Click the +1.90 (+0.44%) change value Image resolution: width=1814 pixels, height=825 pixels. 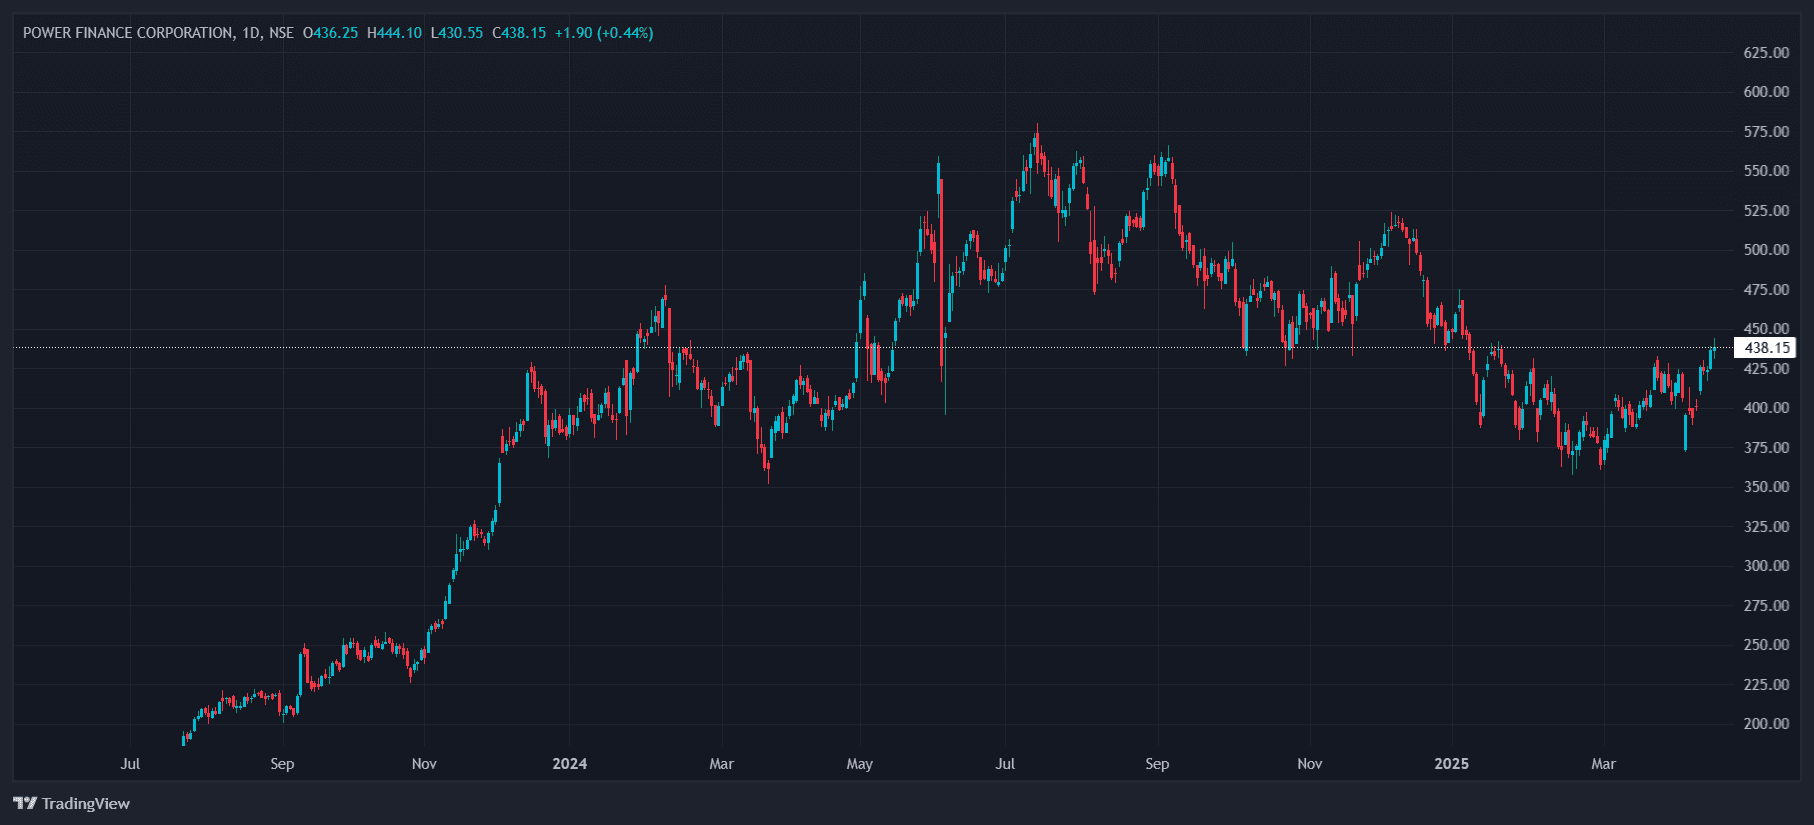tap(604, 33)
